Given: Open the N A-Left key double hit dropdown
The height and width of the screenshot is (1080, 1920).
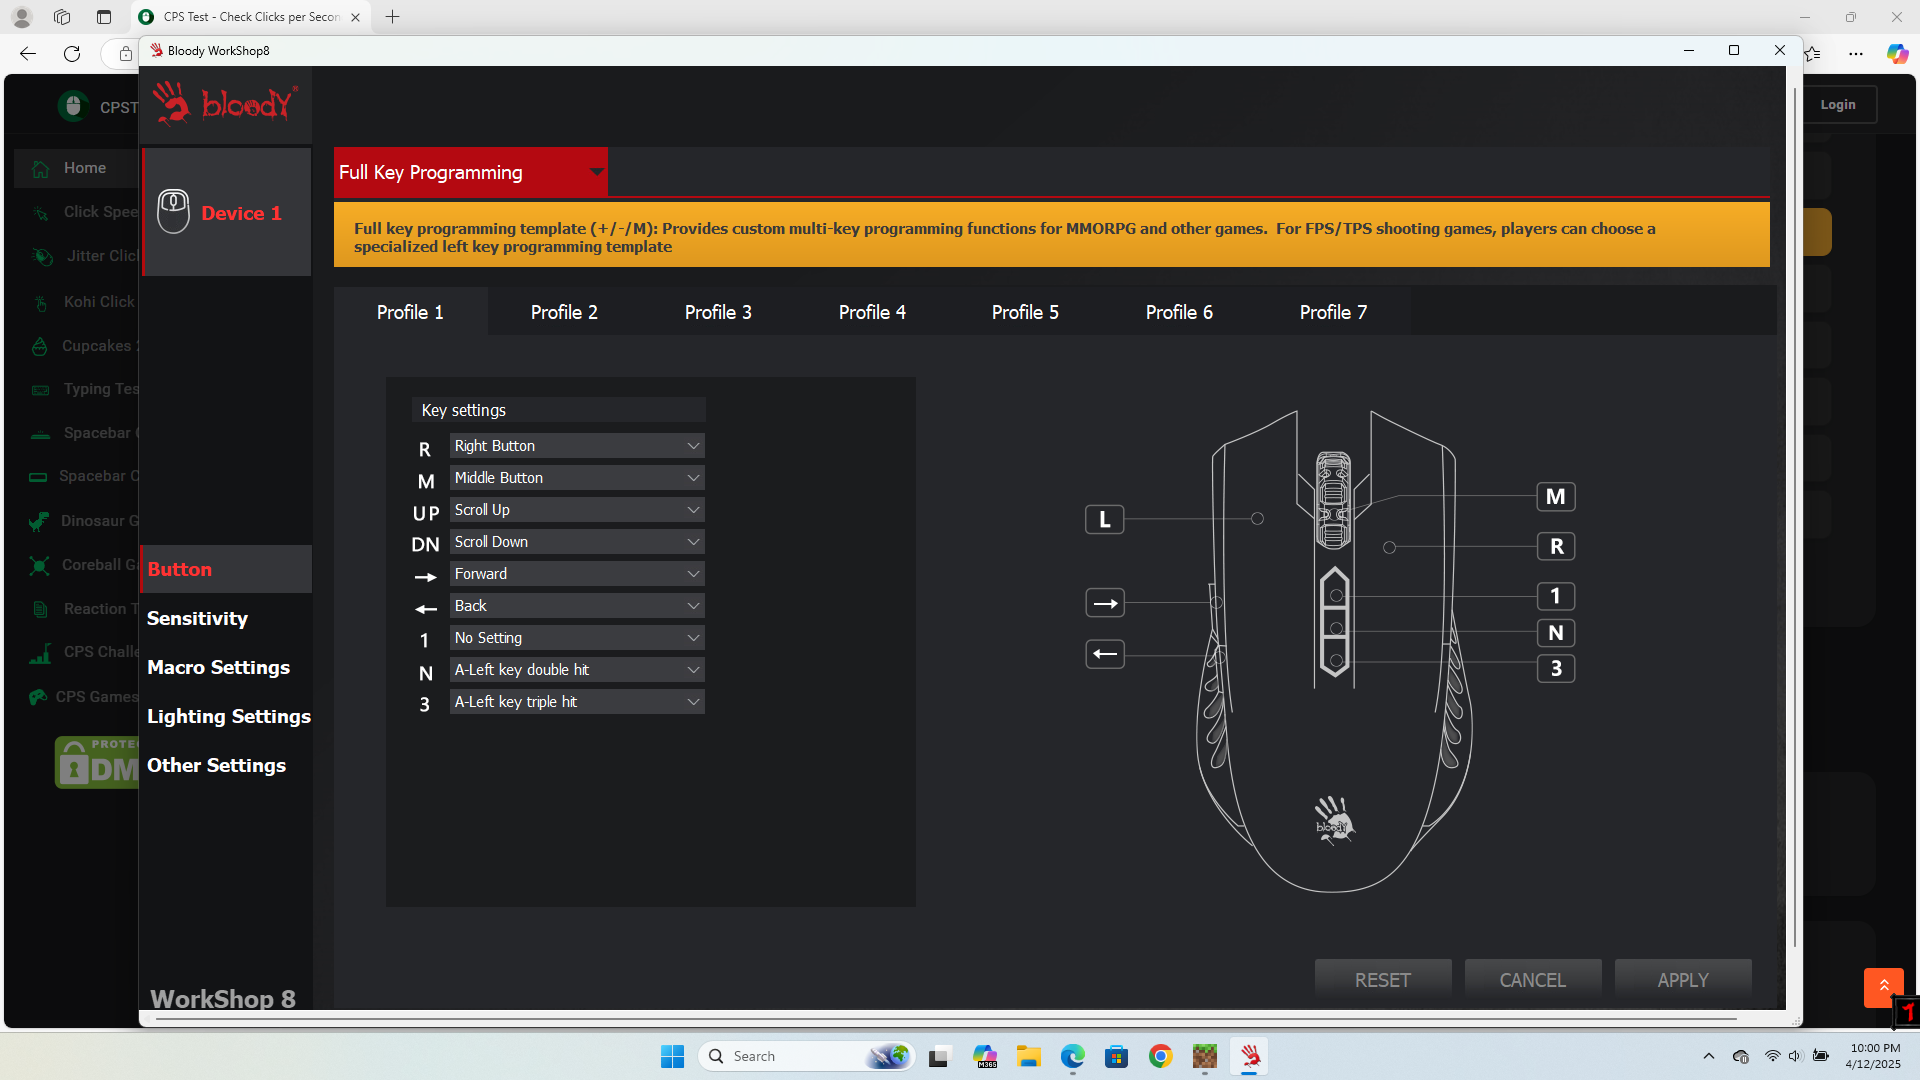Looking at the screenshot, I should pyautogui.click(x=577, y=670).
